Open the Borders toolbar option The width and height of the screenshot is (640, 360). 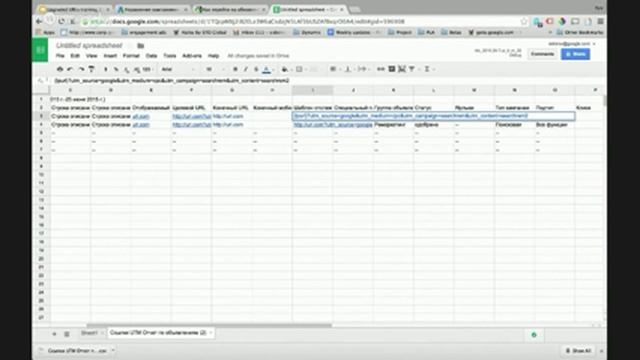click(299, 69)
